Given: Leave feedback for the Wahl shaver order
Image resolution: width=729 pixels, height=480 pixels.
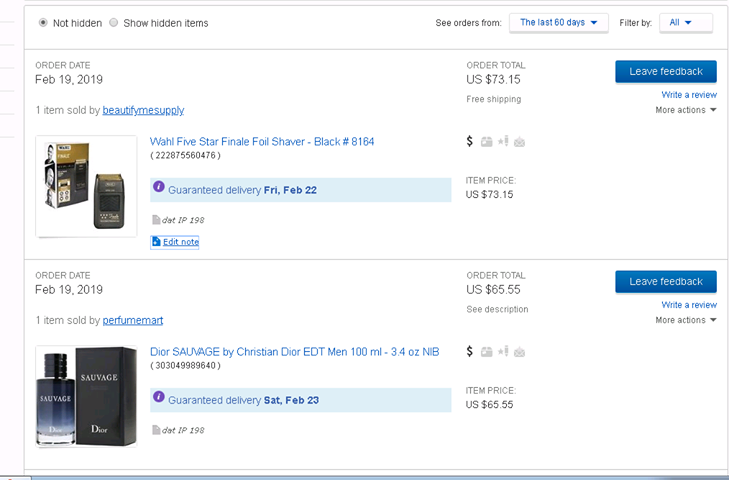Looking at the screenshot, I should click(x=665, y=71).
